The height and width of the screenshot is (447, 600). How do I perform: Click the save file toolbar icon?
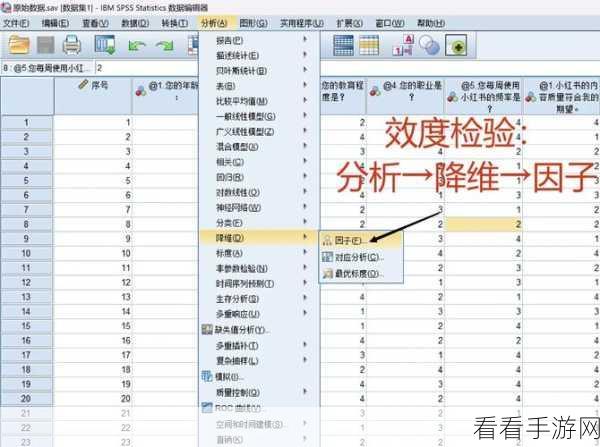pyautogui.click(x=46, y=45)
